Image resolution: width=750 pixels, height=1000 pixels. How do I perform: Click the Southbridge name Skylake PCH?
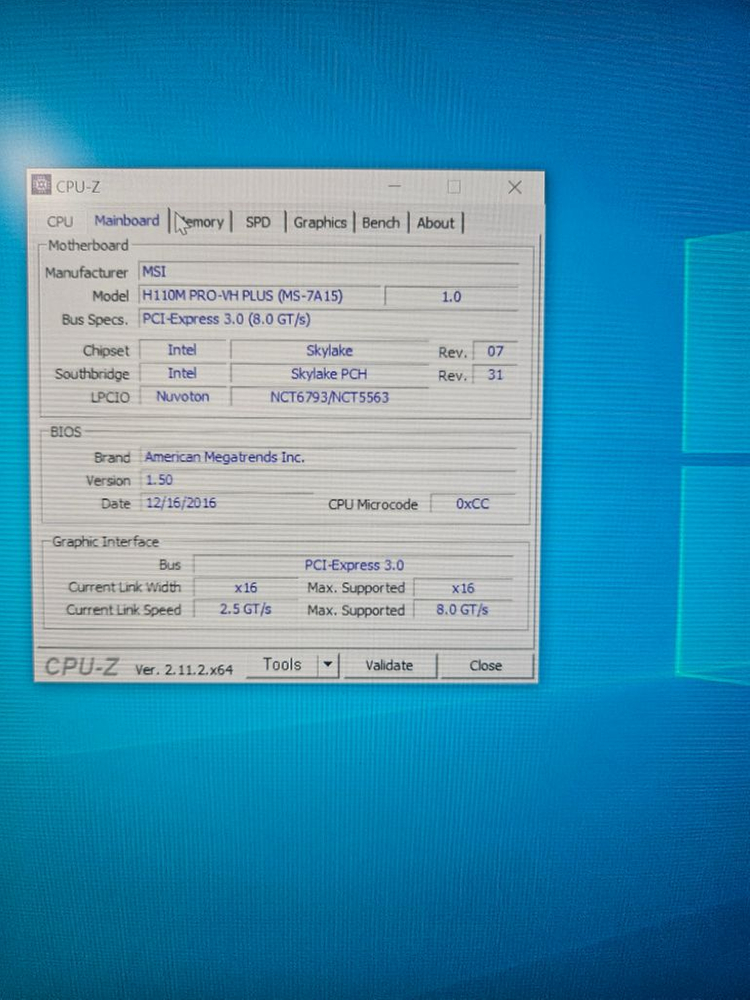[329, 374]
